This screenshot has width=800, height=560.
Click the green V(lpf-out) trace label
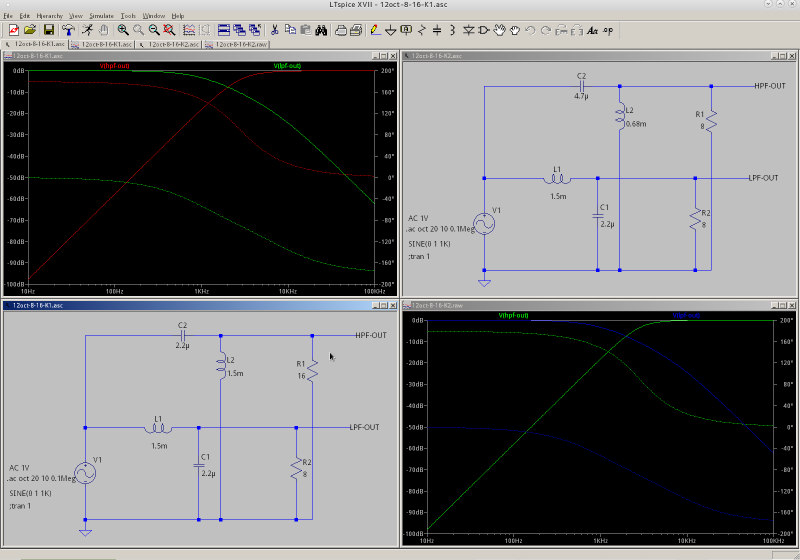287,66
